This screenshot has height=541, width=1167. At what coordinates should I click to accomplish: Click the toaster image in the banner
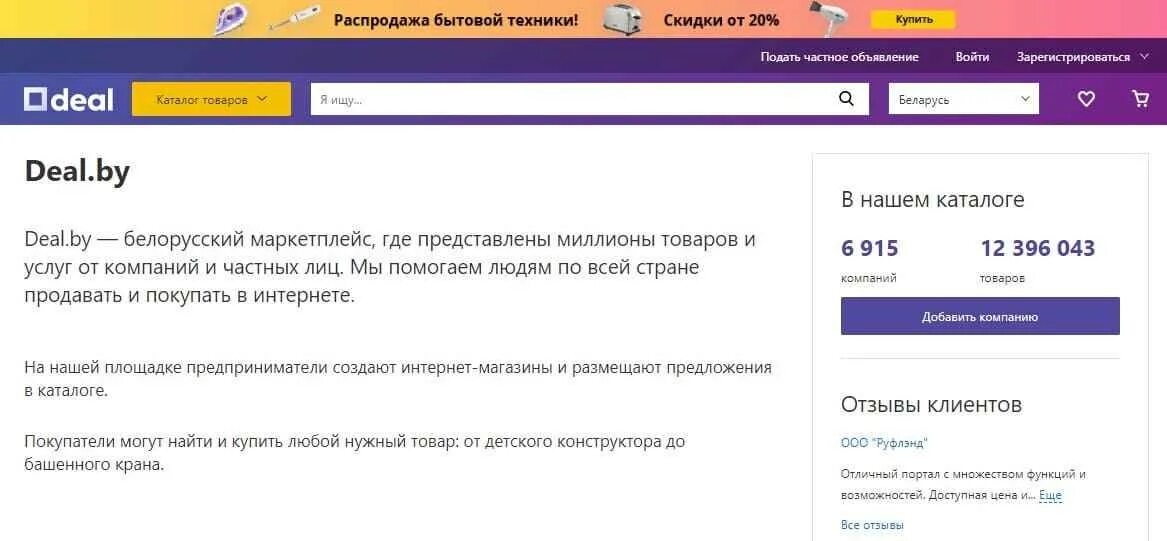pos(622,19)
